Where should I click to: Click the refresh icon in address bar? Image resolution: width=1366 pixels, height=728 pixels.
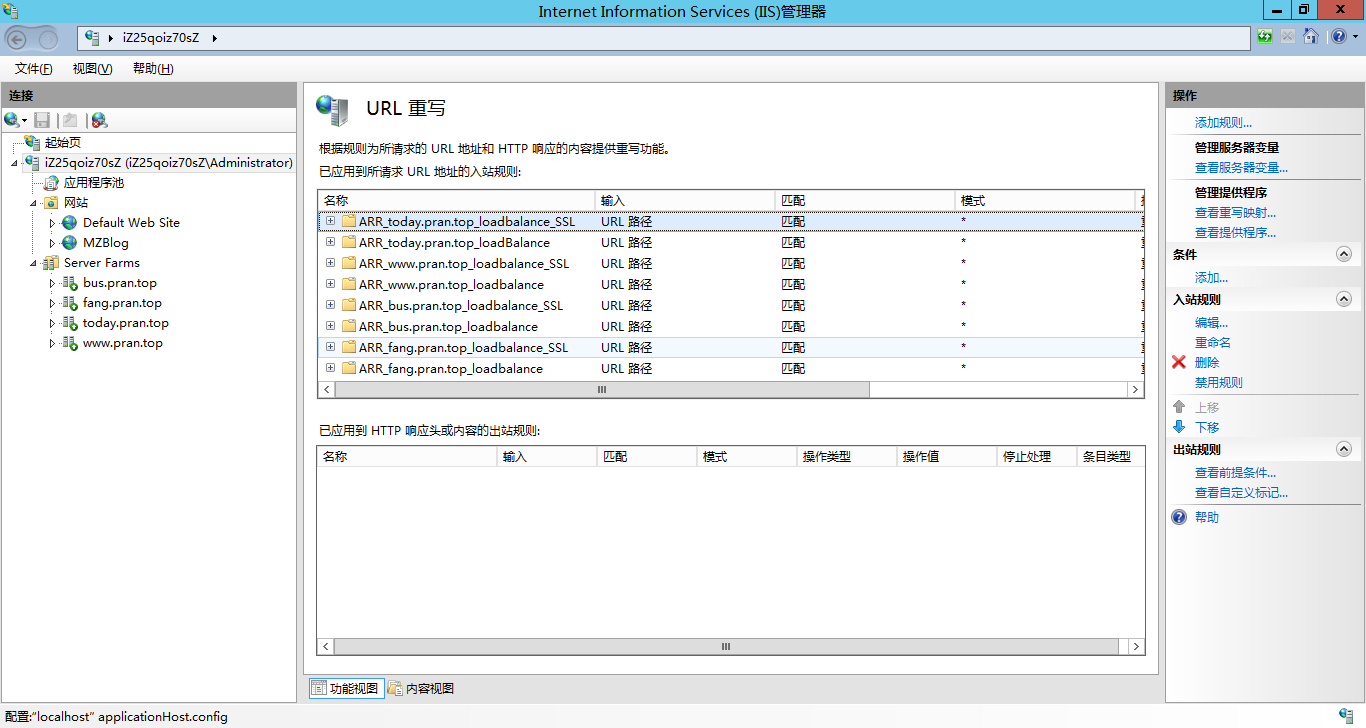coord(1266,37)
